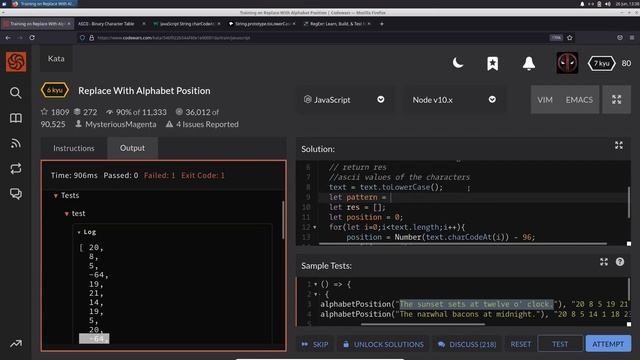Screen dimensions: 640x360
Task: Click the issues warning triangle icon
Action: pyautogui.click(x=169, y=124)
